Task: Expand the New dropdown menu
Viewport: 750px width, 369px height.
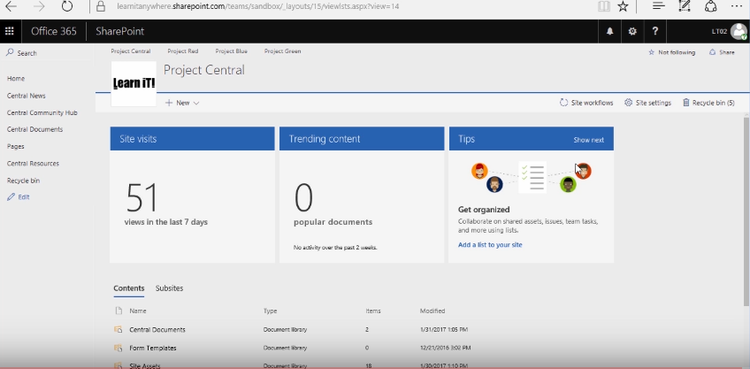Action: [x=182, y=103]
